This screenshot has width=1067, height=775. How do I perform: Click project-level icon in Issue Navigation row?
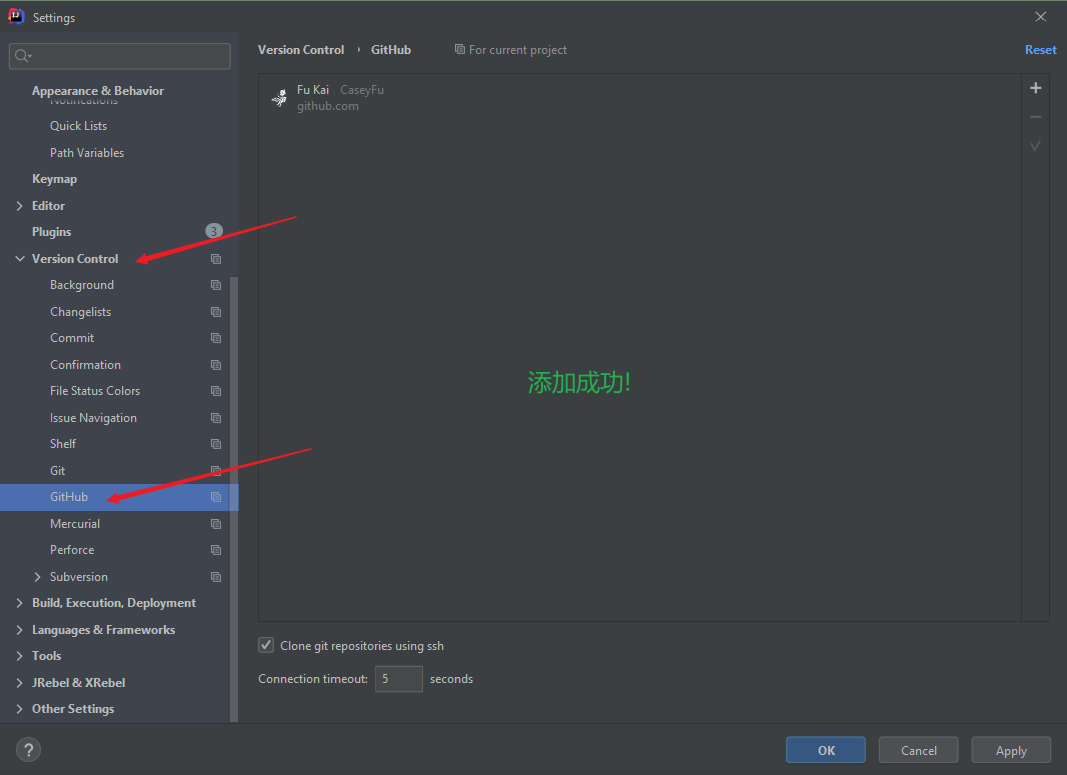(216, 418)
